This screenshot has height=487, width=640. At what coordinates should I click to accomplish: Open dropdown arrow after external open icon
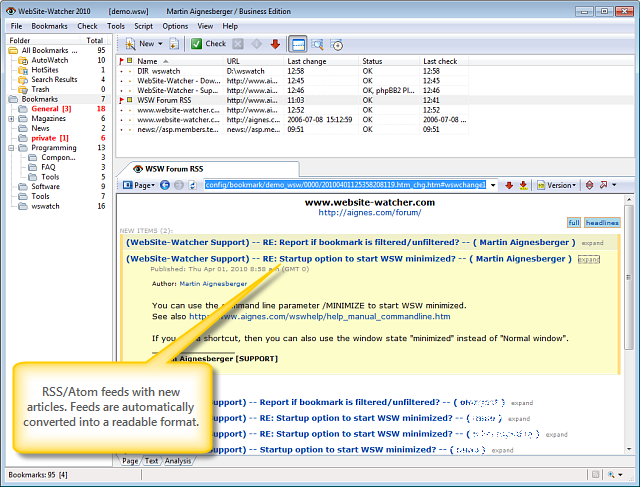pos(614,185)
